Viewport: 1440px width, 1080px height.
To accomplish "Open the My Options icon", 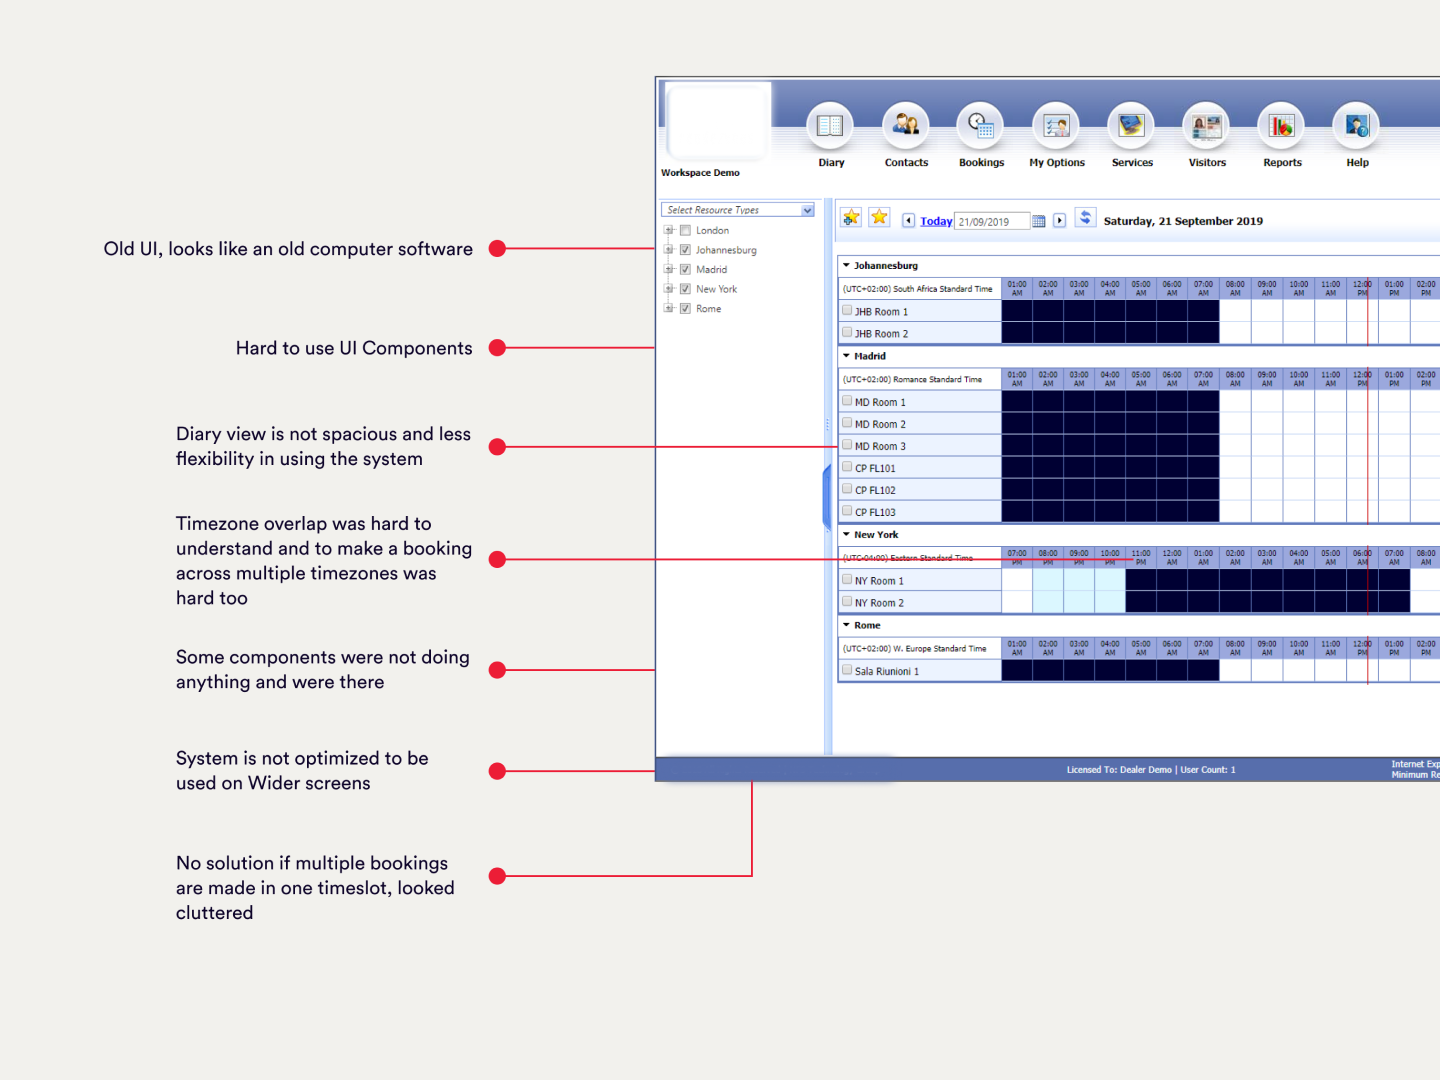I will (1056, 126).
